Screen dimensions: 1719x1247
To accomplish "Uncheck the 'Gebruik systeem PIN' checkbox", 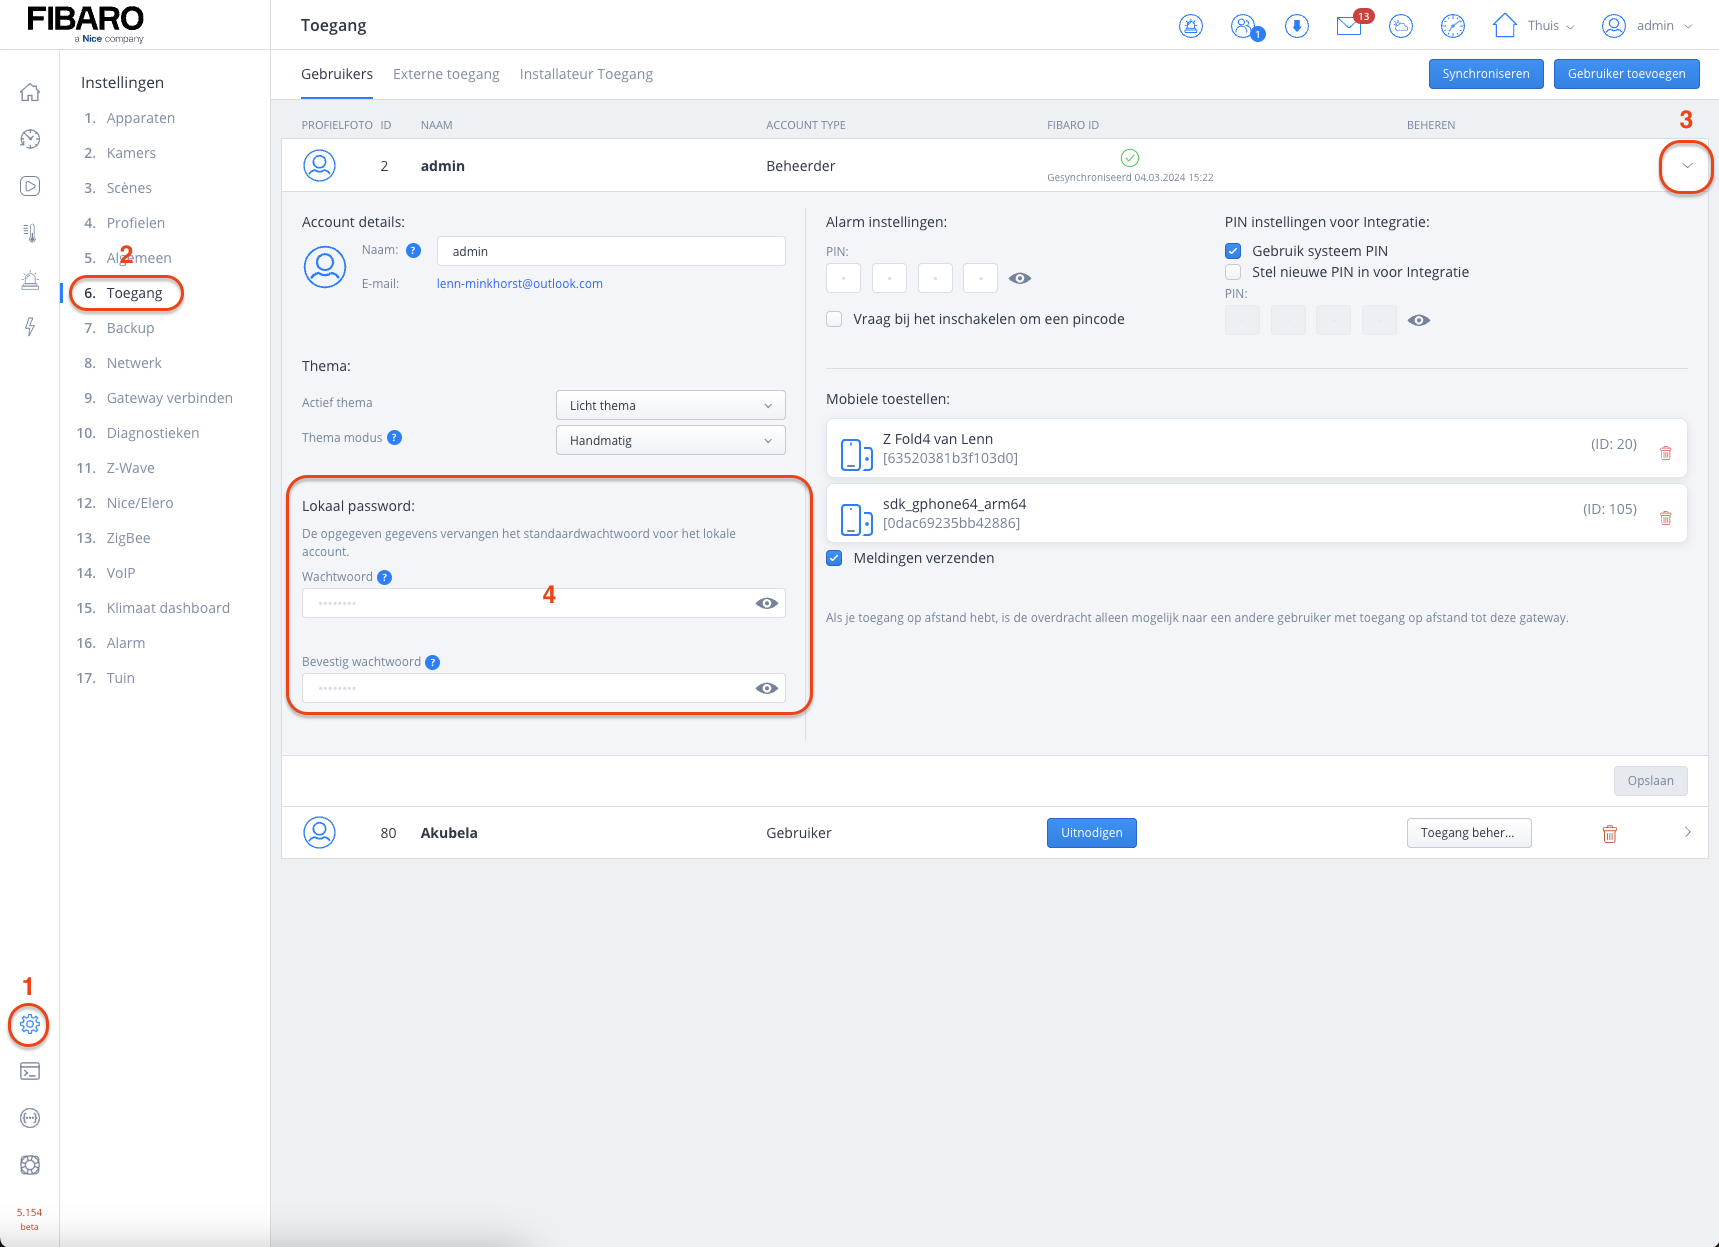I will 1233,251.
